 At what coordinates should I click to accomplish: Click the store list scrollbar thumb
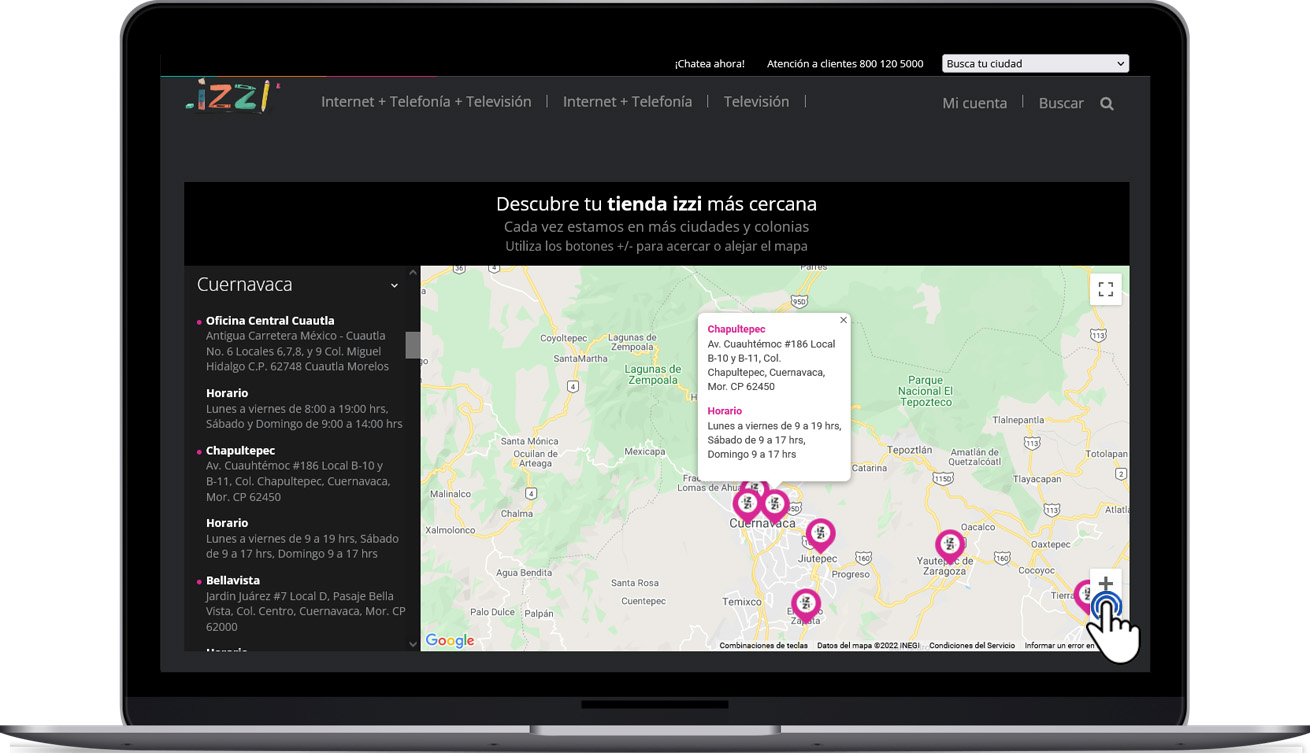413,345
